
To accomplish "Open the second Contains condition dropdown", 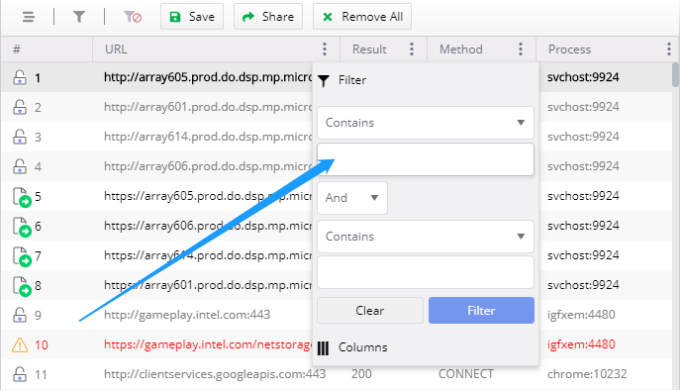I will (x=425, y=236).
